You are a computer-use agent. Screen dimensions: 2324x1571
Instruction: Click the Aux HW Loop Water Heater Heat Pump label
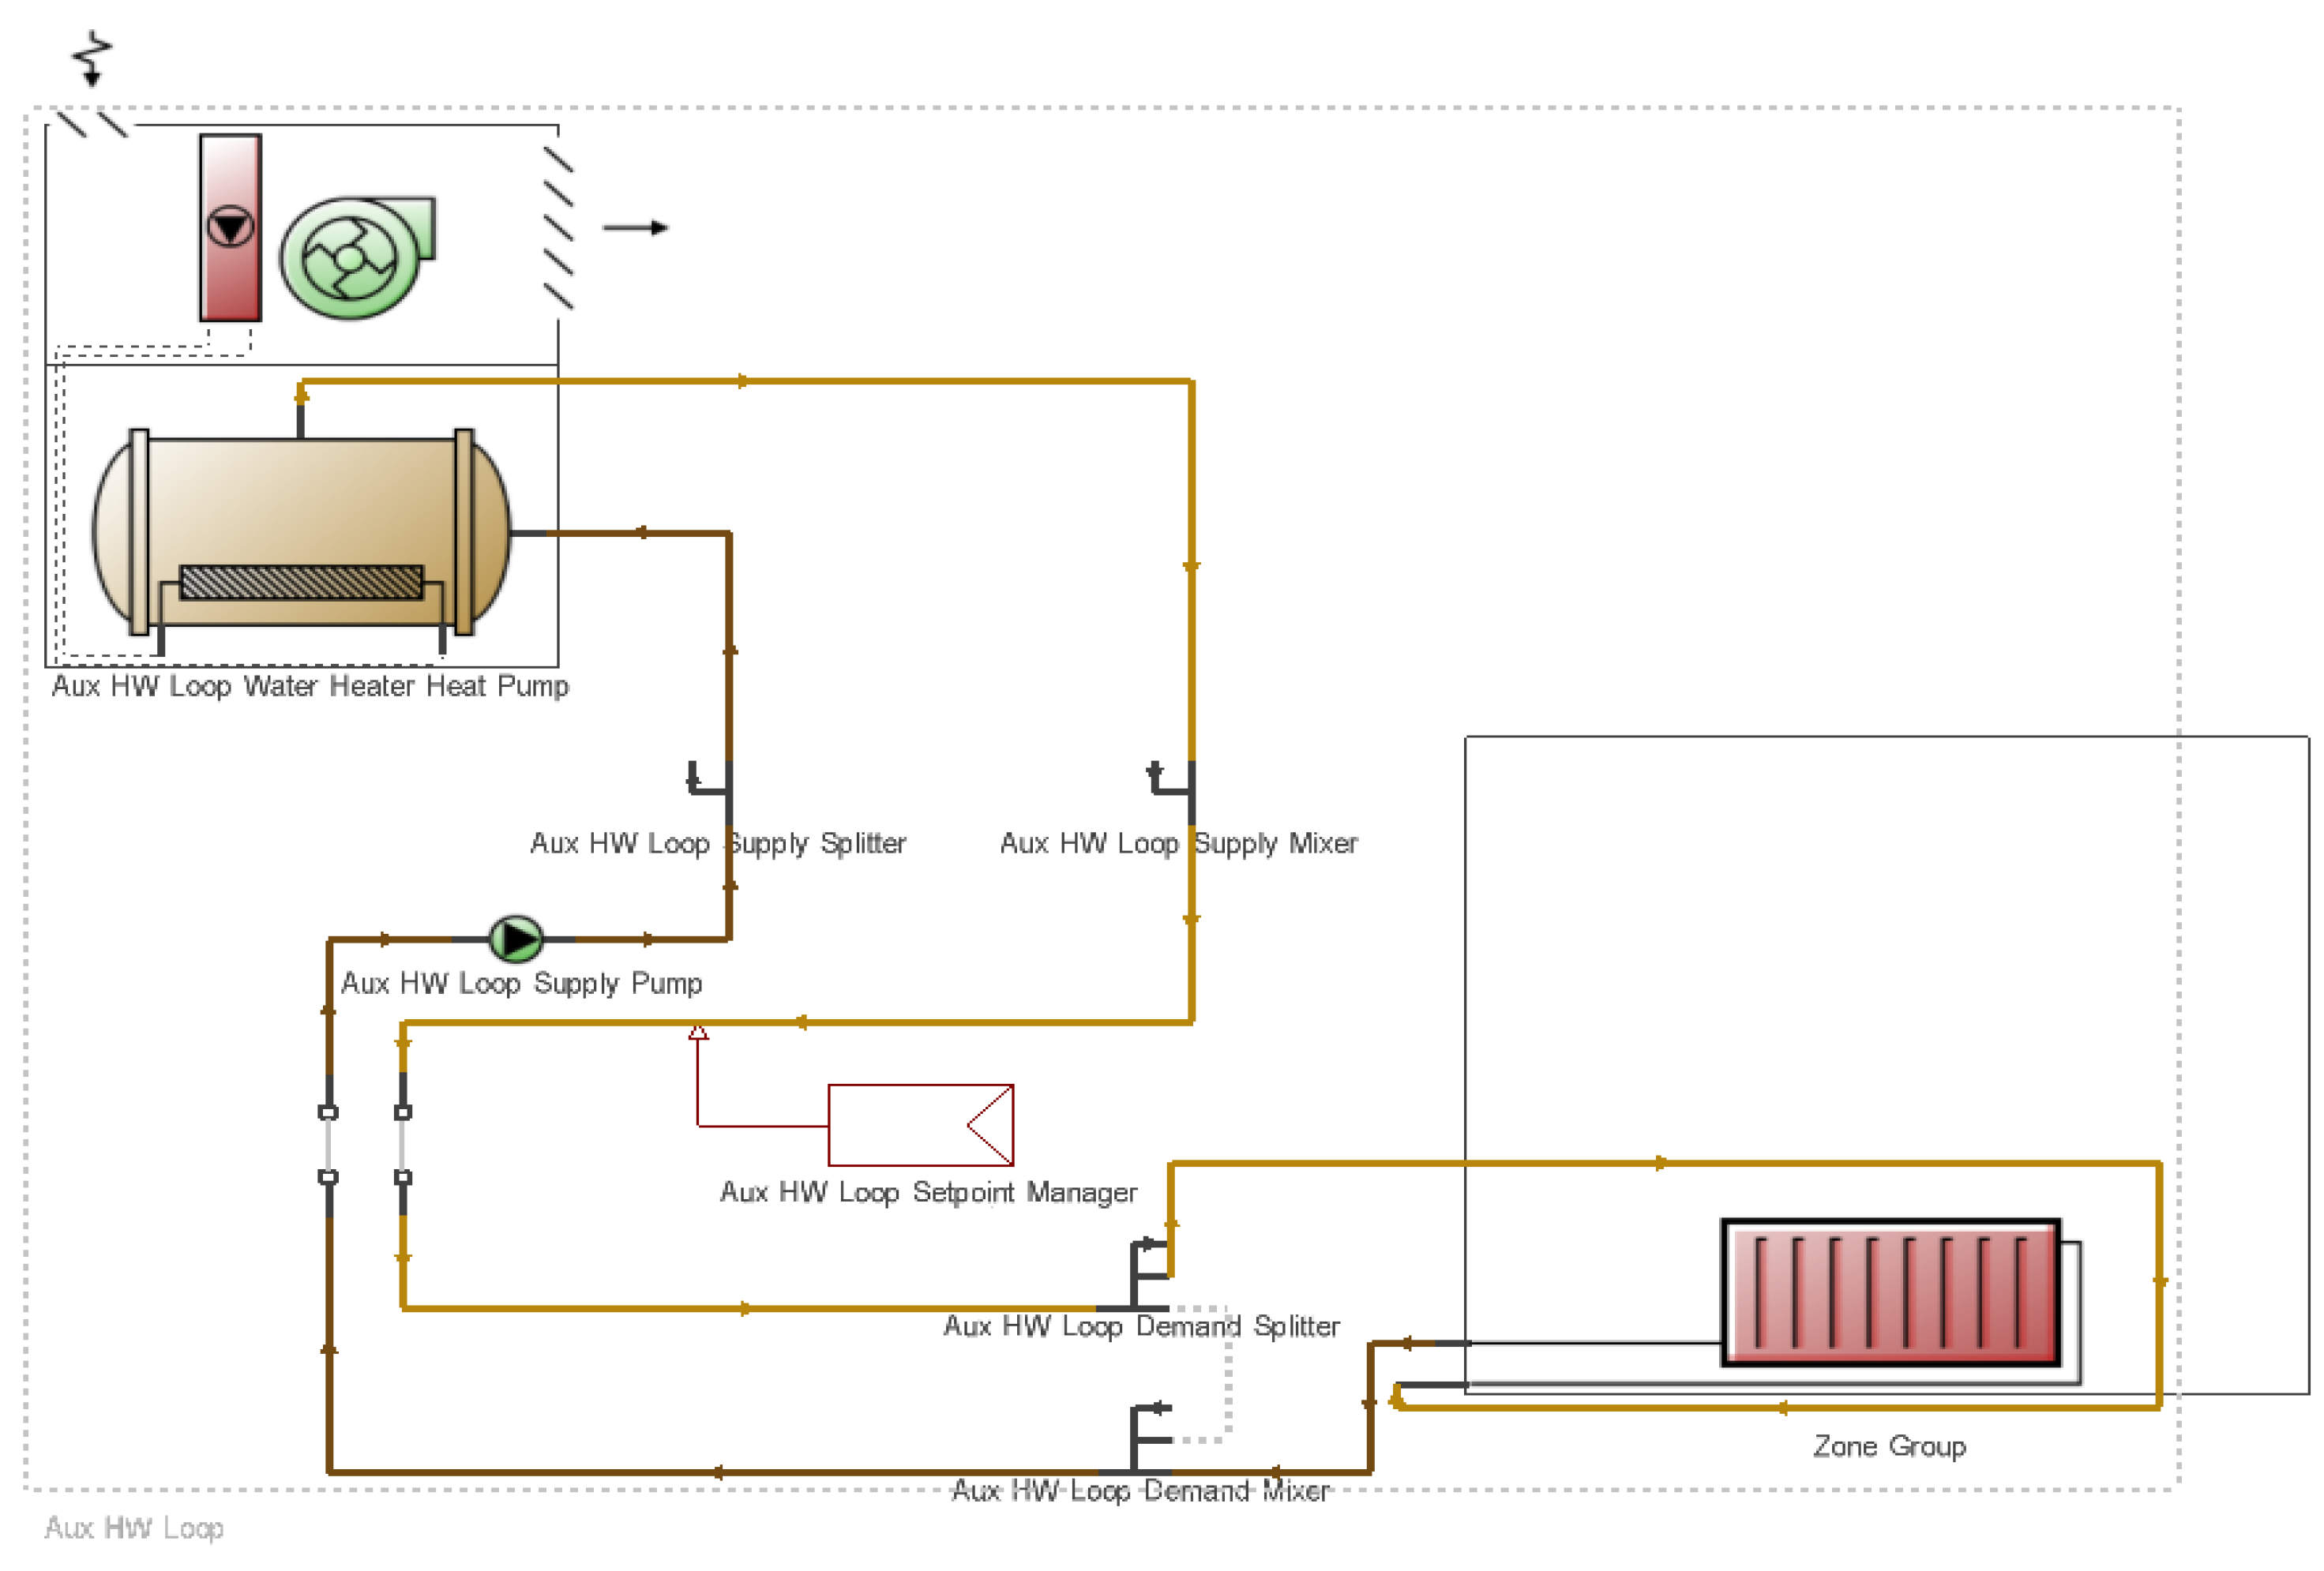(310, 686)
